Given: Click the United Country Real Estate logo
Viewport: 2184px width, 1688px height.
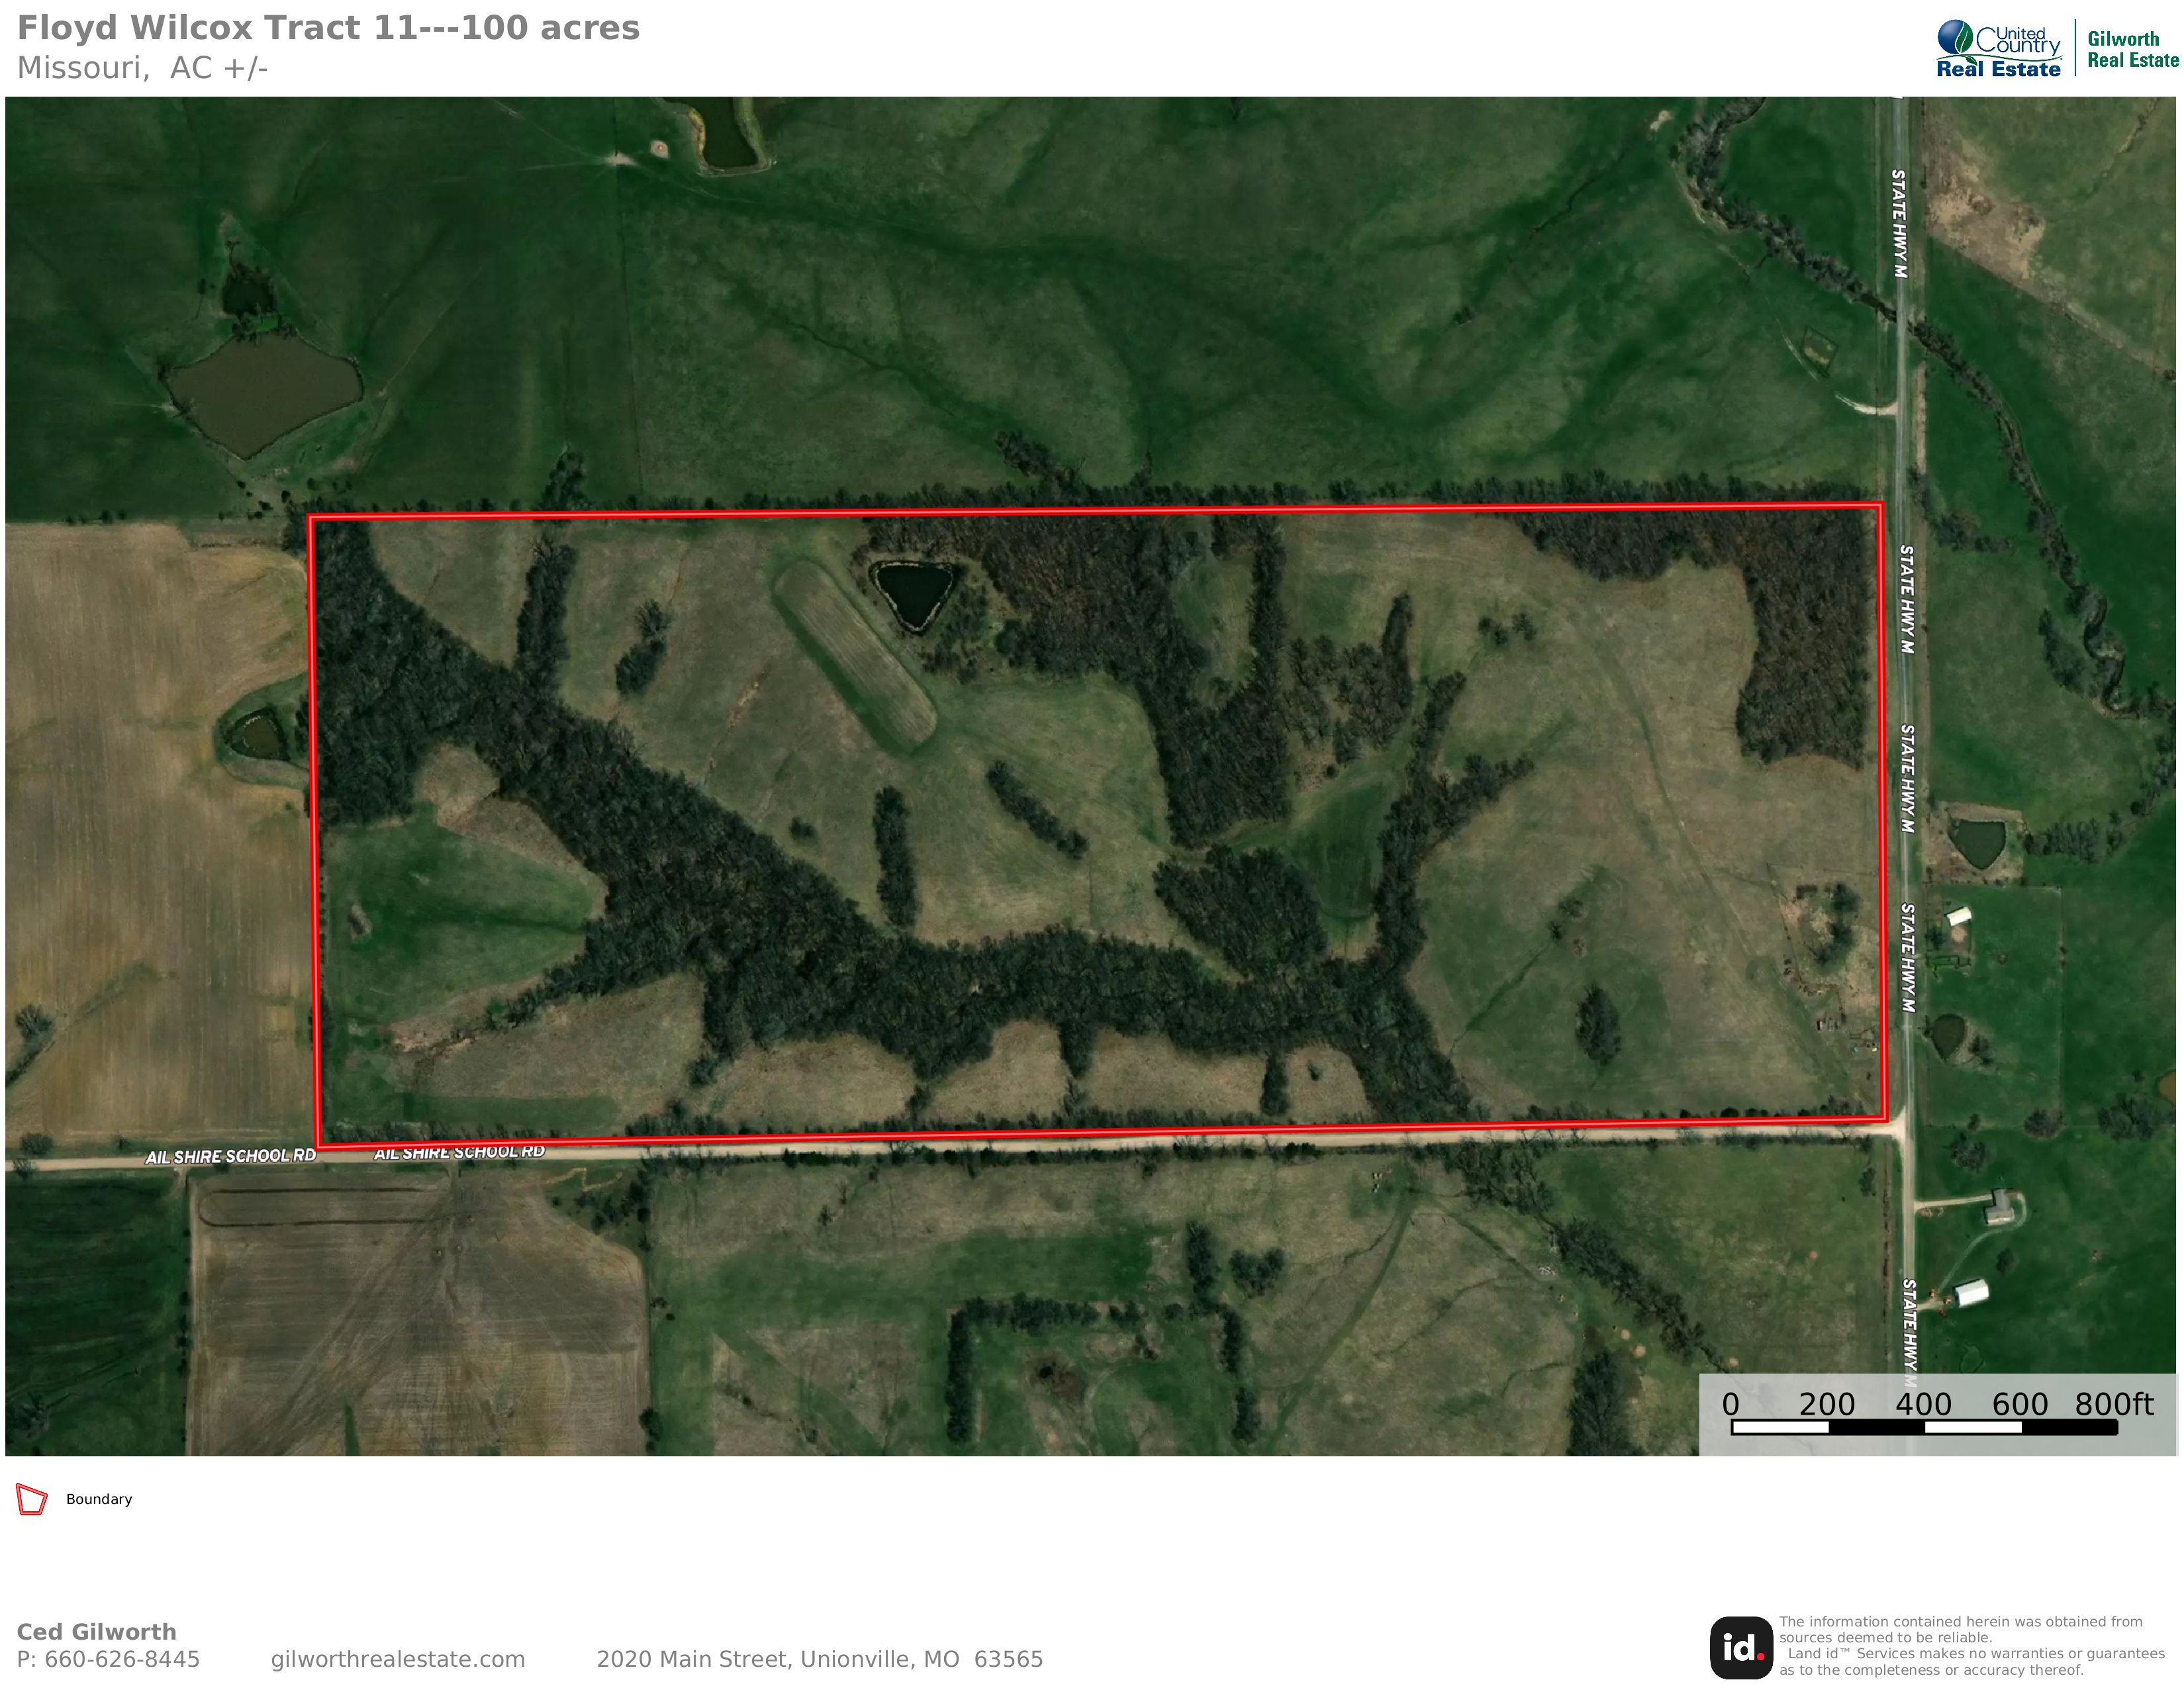Looking at the screenshot, I should [1998, 48].
